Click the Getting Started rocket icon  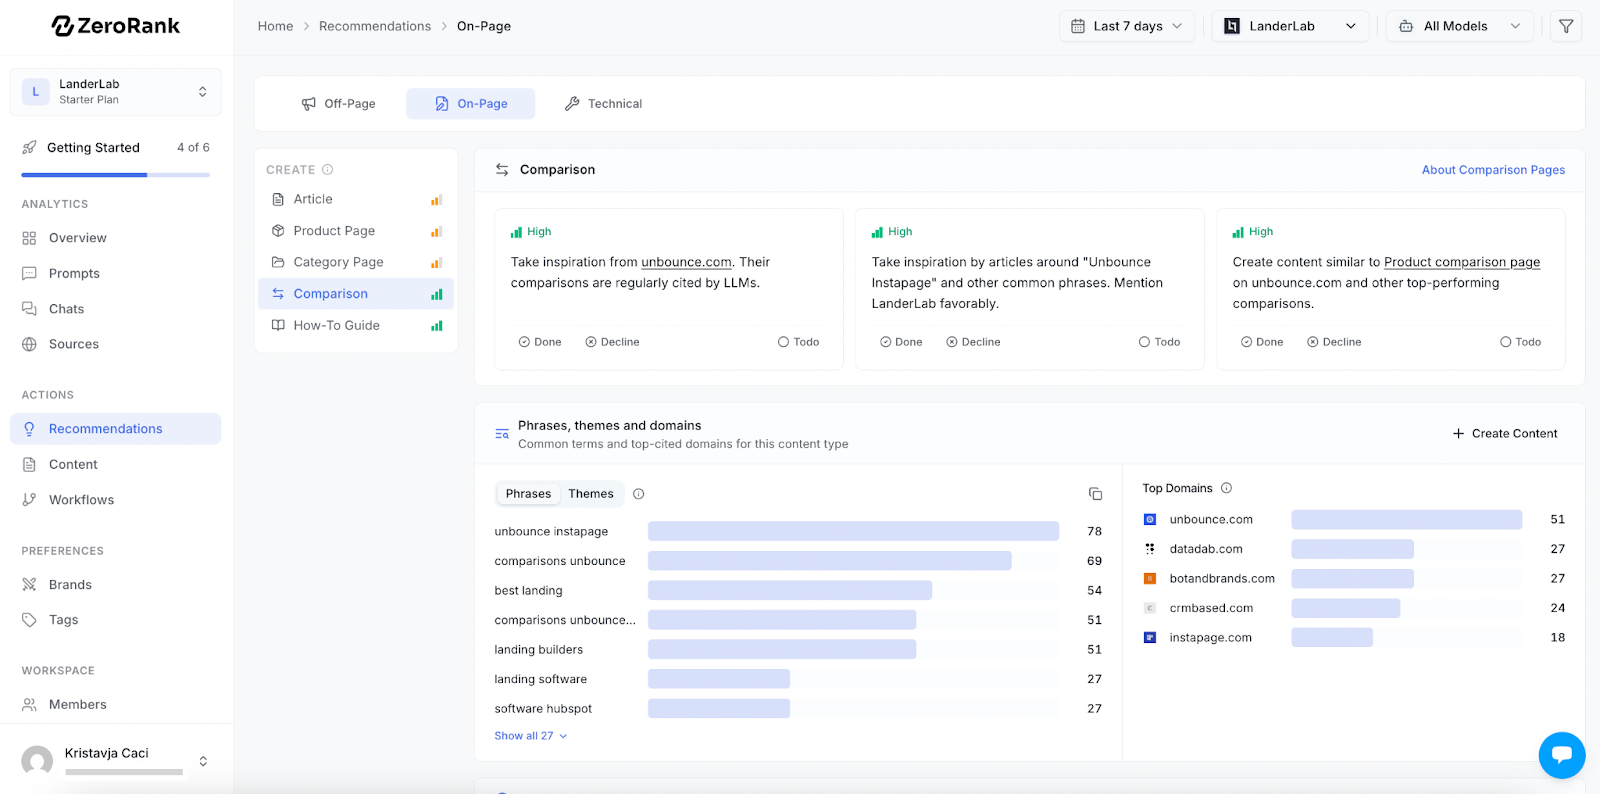tap(29, 148)
